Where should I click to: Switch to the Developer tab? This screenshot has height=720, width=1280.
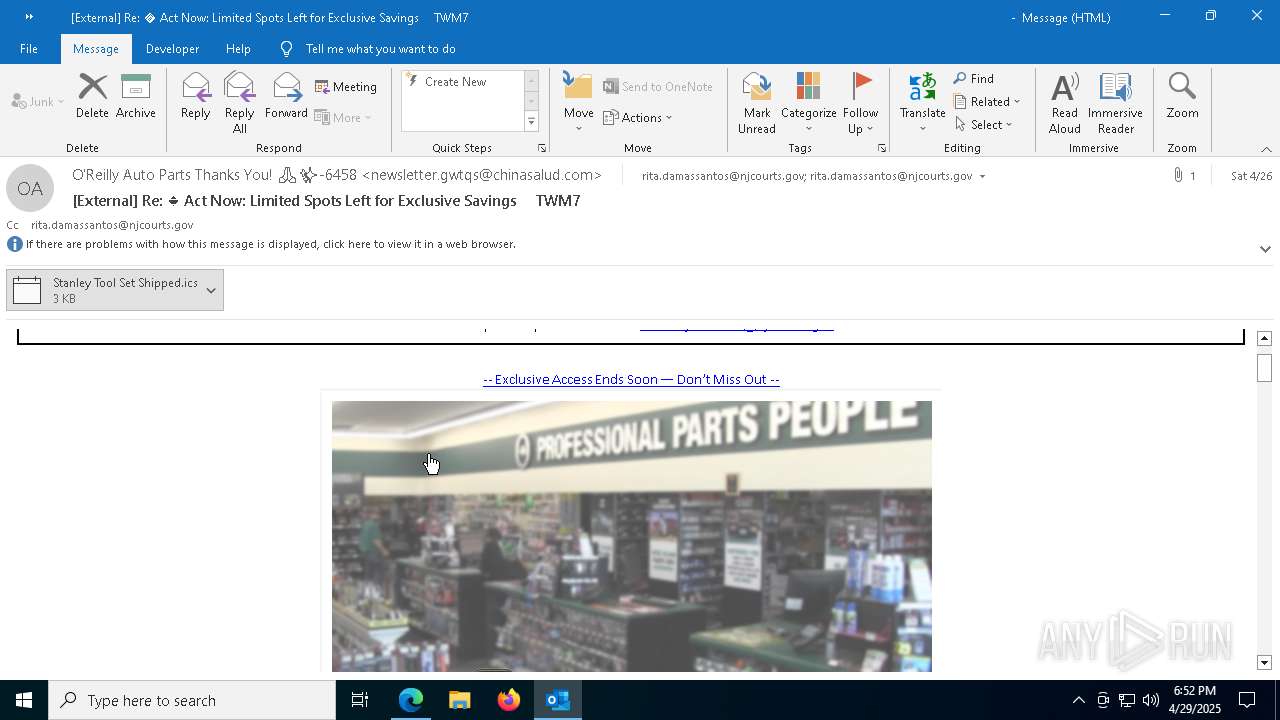172,49
